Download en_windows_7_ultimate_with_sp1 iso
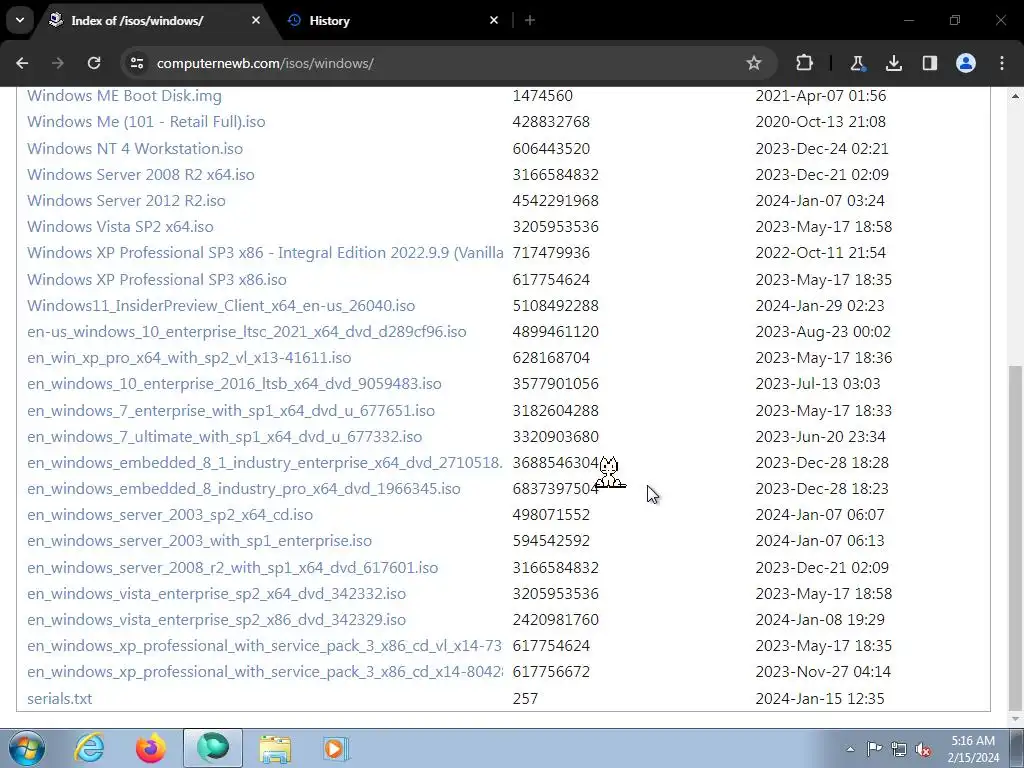Image resolution: width=1024 pixels, height=768 pixels. click(225, 438)
